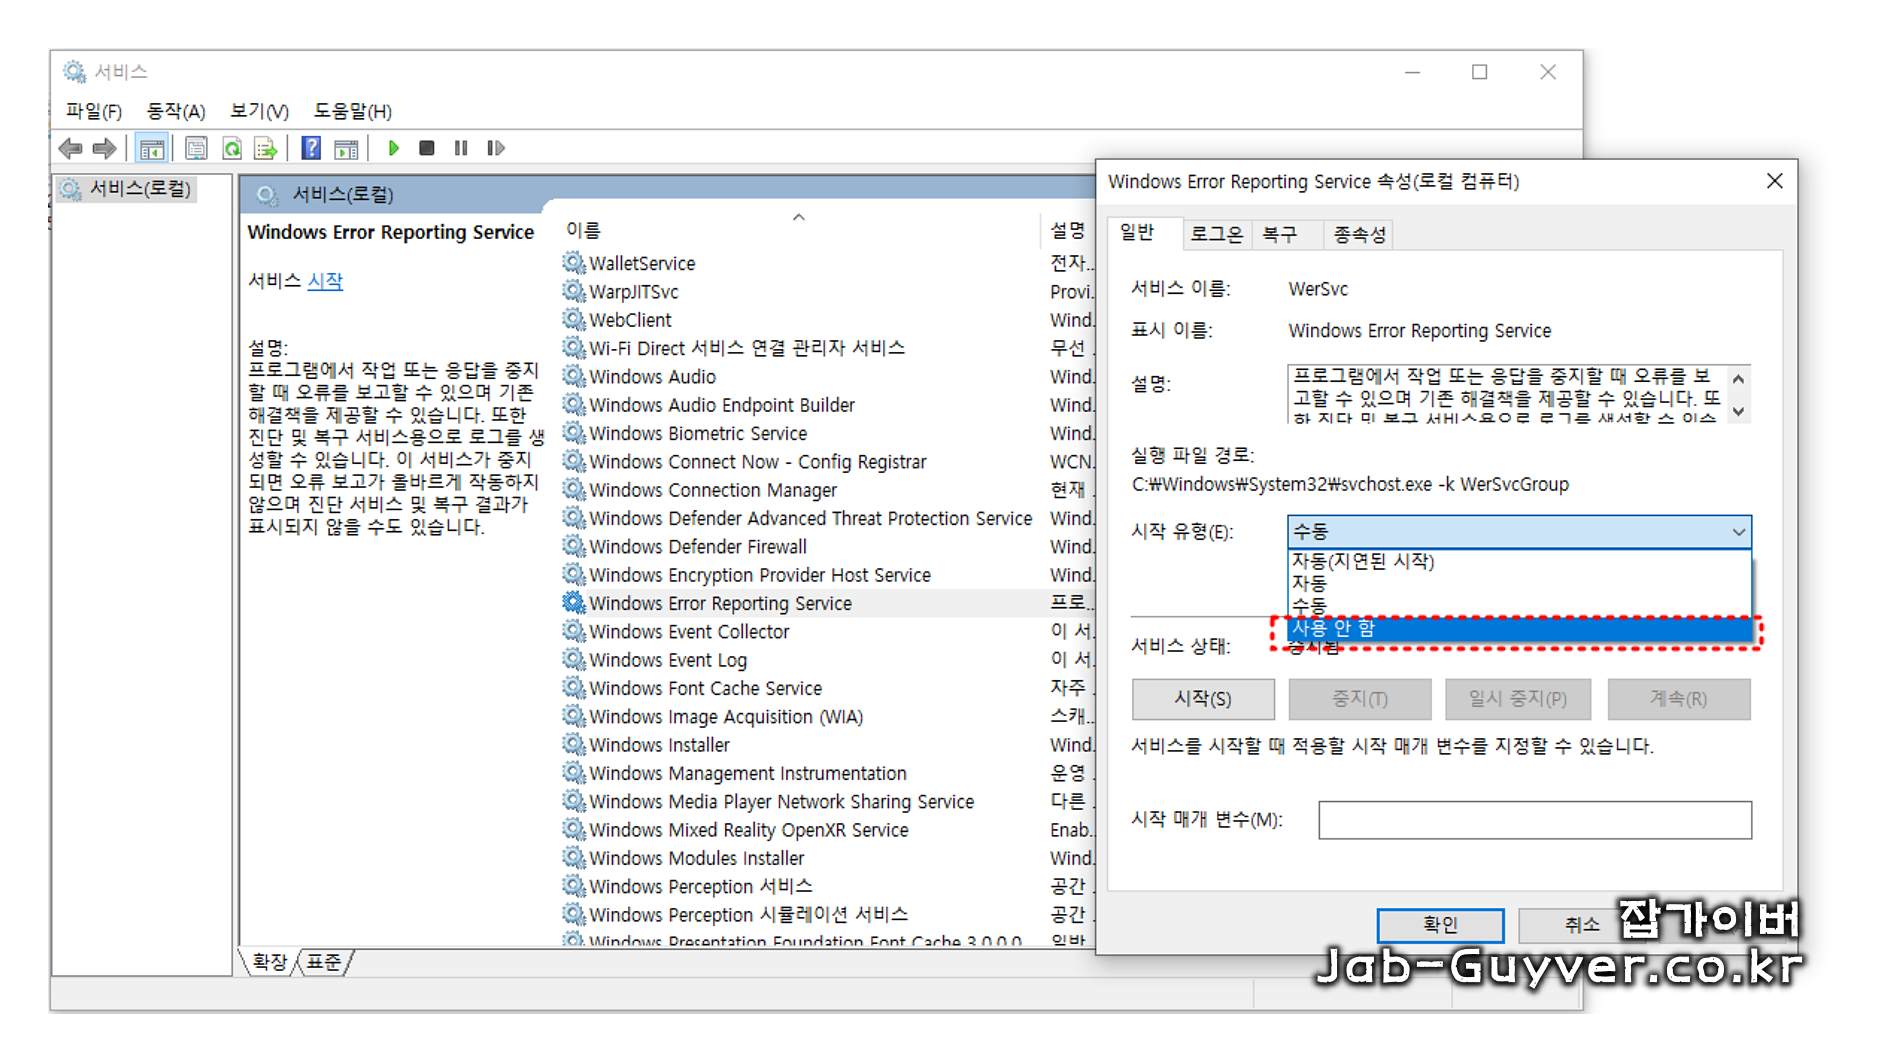Click the 시작 매개 변수 input field
Screen dimensions: 1896x1062
[x=1535, y=820]
